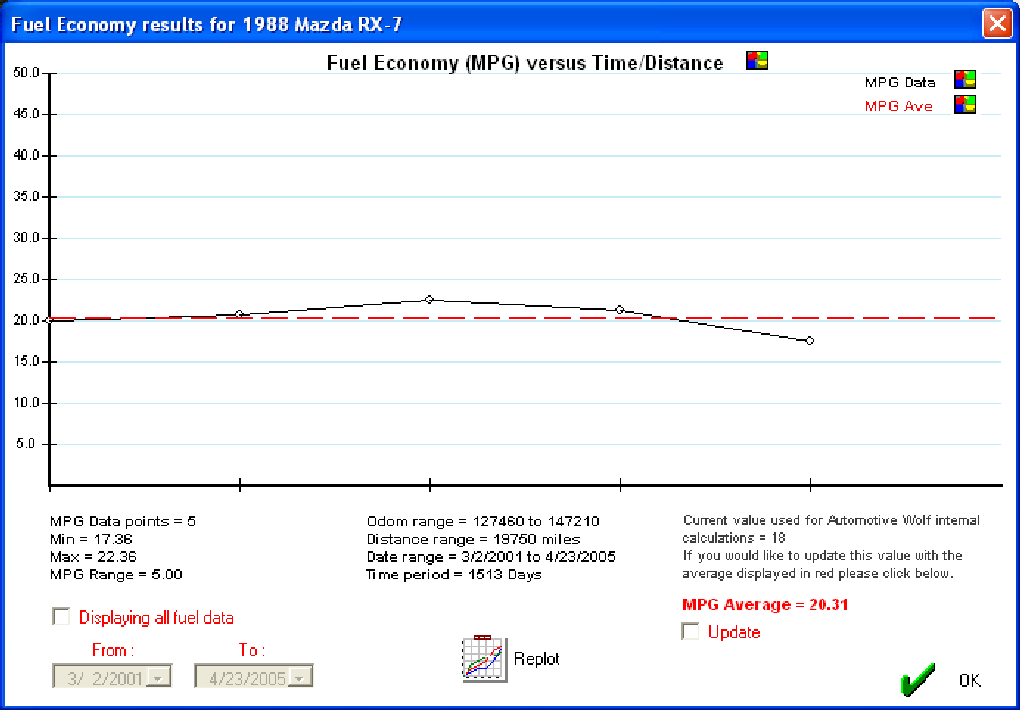Click the chart title Fuel Economy (MPG) versus Time/Distance
Image resolution: width=1020 pixels, height=710 pixels.
(x=524, y=63)
